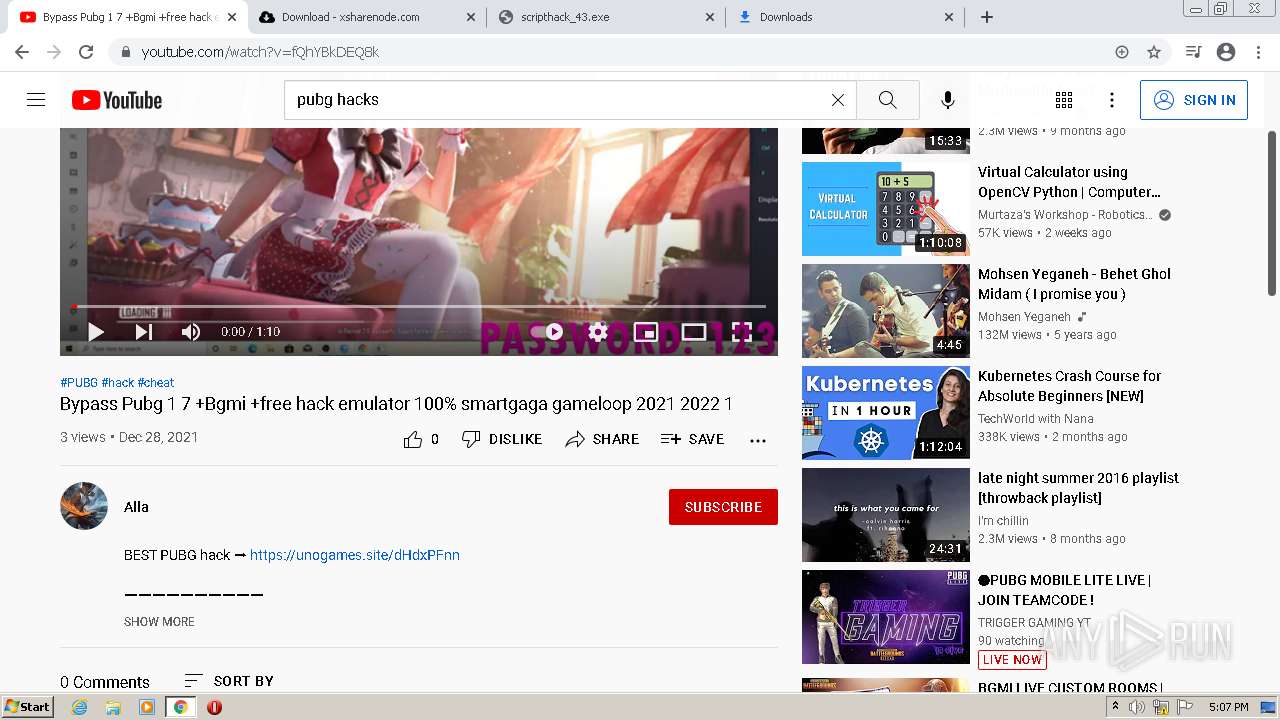Open the Chrome profile icon
1280x720 pixels.
(1226, 52)
